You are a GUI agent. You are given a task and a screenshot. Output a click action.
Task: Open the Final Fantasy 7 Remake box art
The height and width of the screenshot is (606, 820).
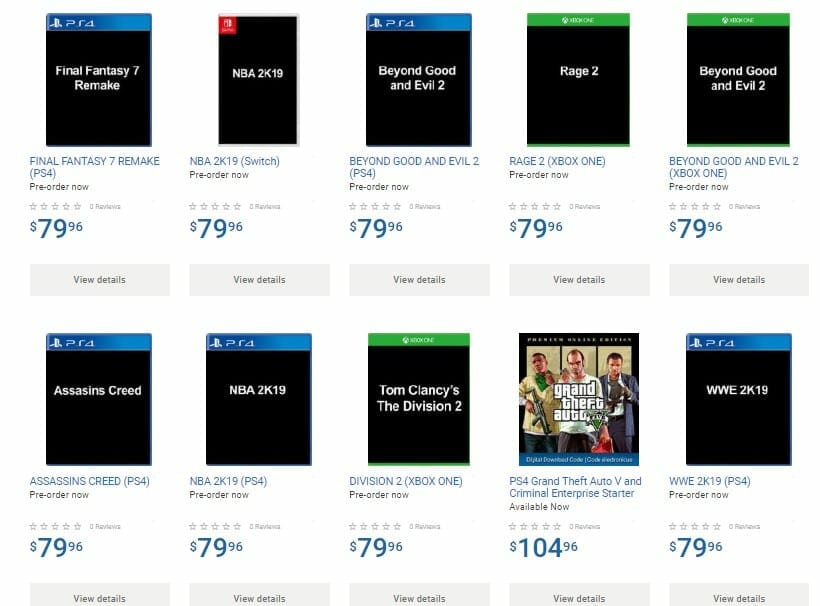point(98,79)
